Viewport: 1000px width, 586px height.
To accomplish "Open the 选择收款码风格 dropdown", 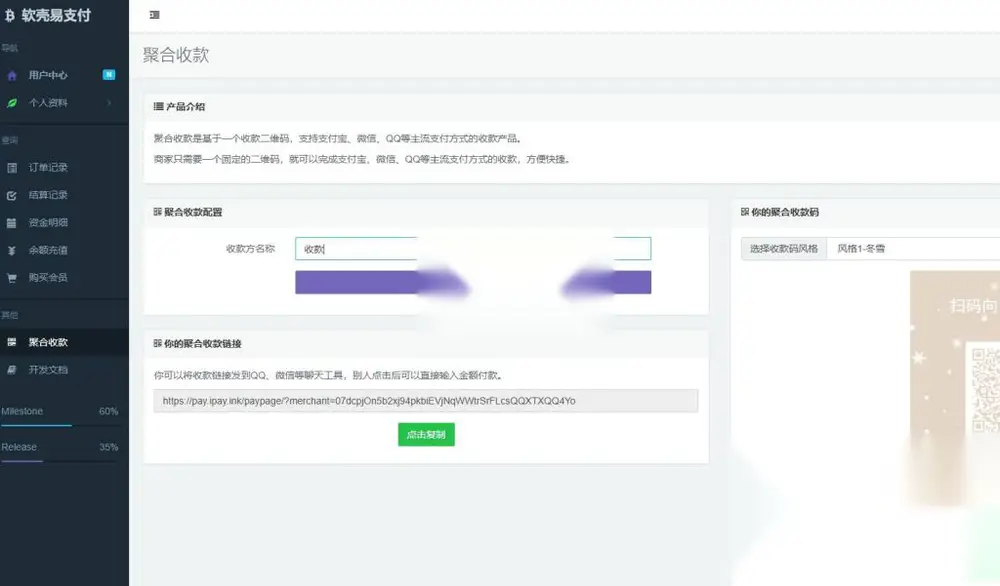I will (913, 249).
